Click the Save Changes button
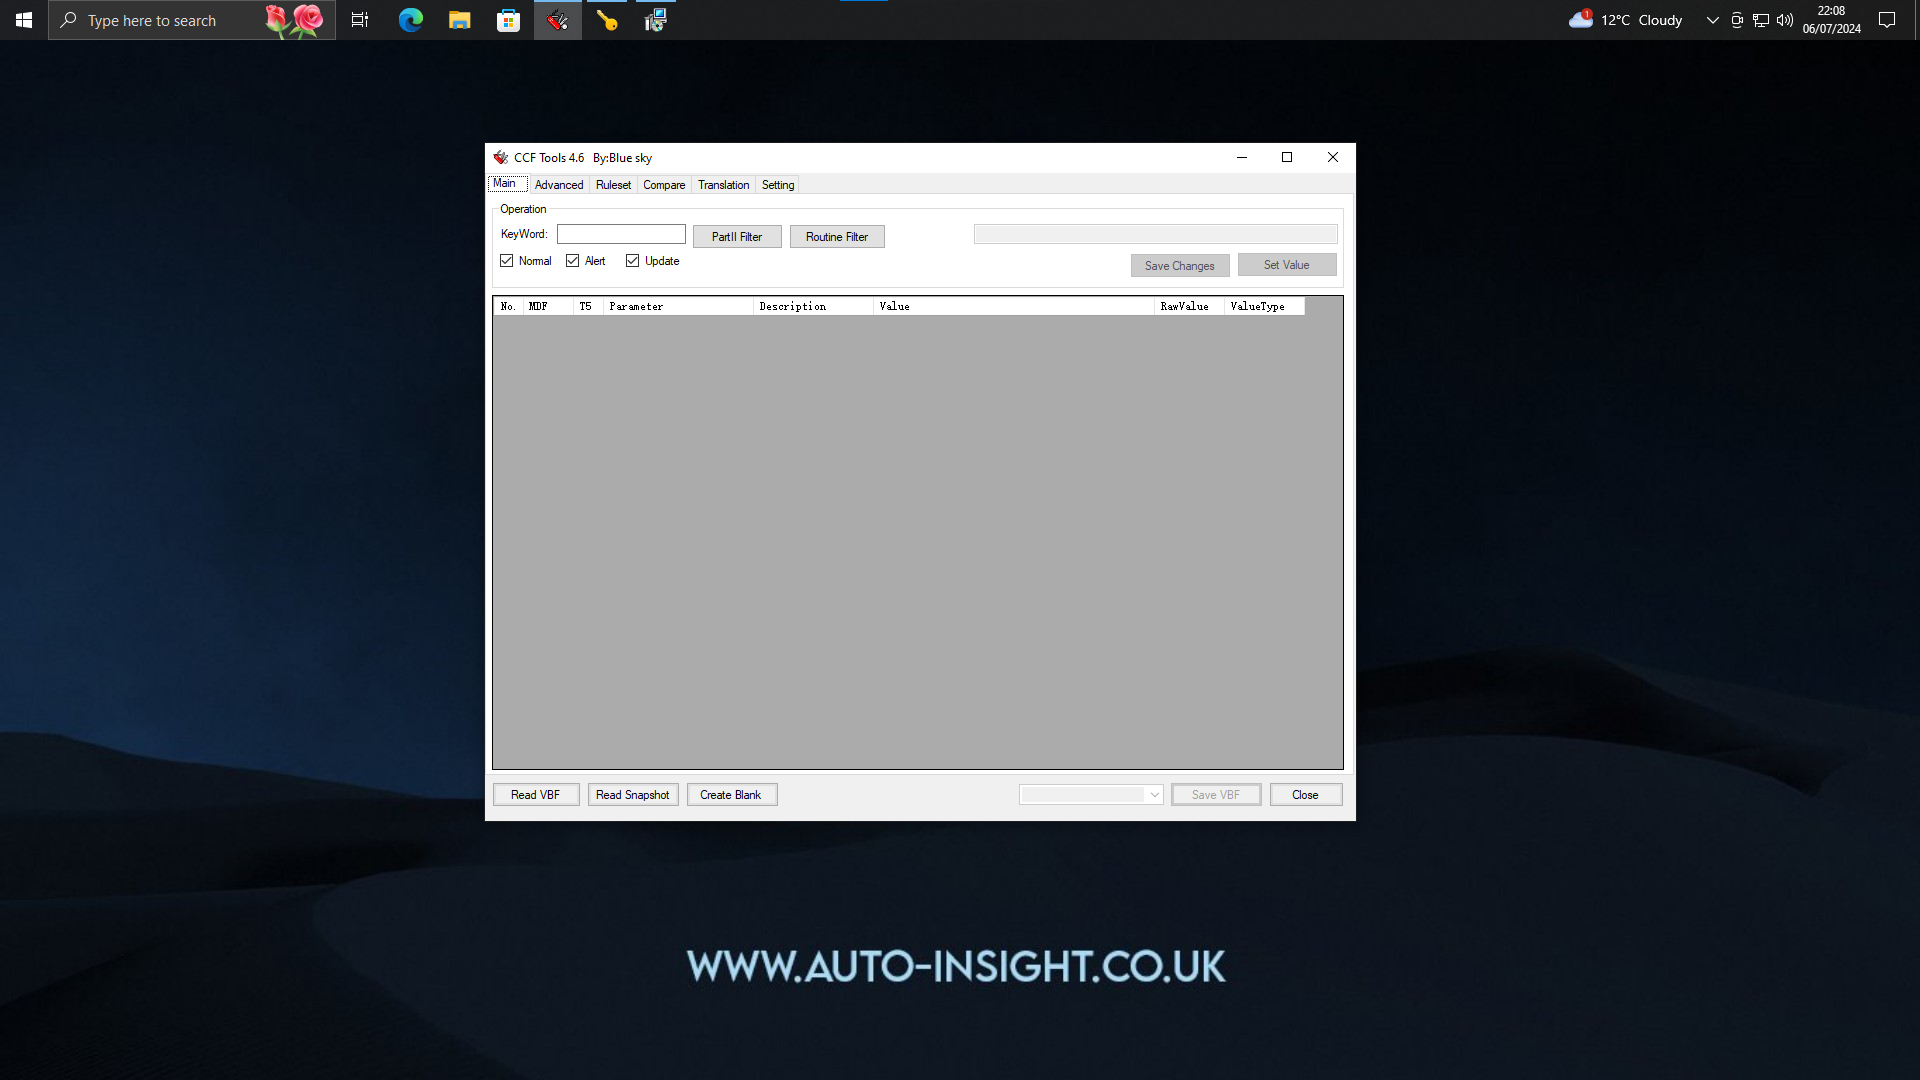 (1179, 265)
